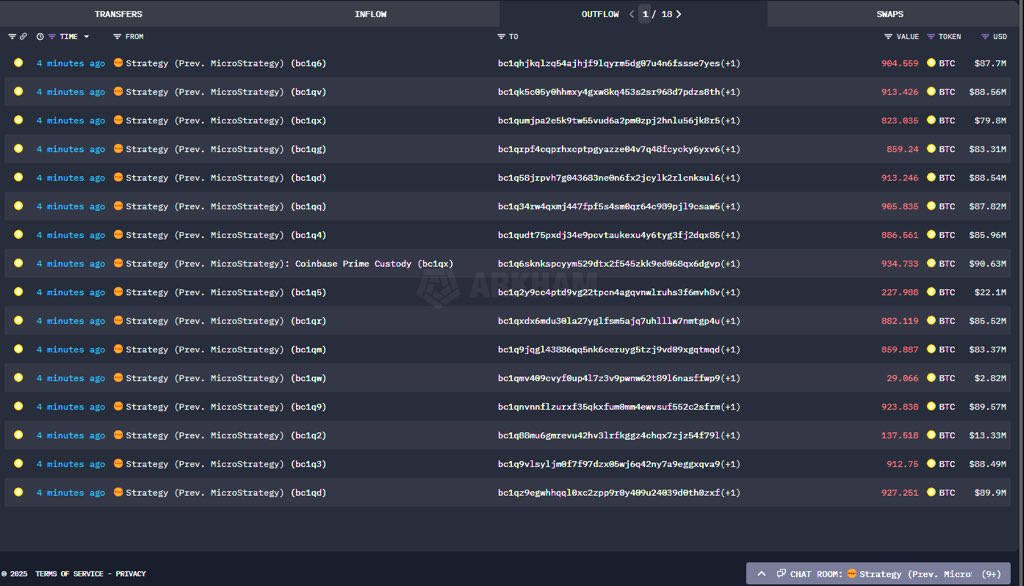Open Strategy (bc1q6) sender entity link
Viewport: 1024px width, 586px height.
click(226, 63)
